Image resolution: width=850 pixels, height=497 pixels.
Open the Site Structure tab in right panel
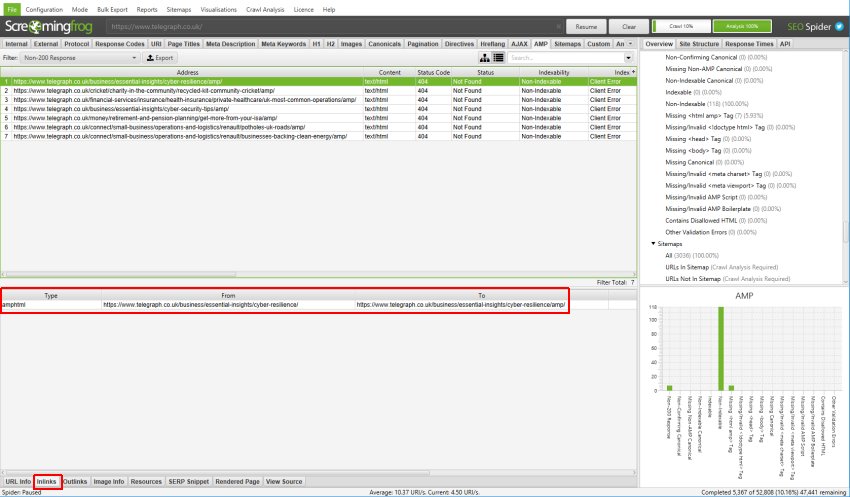tap(699, 44)
